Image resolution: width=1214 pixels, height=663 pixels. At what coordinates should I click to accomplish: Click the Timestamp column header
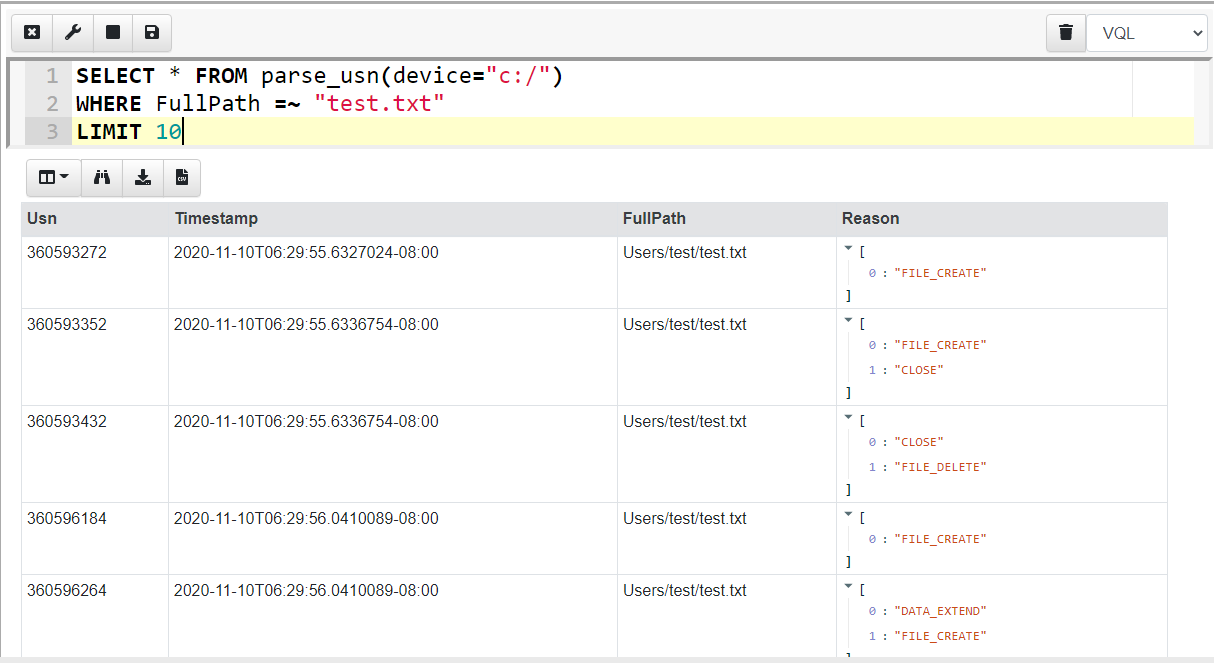click(216, 219)
